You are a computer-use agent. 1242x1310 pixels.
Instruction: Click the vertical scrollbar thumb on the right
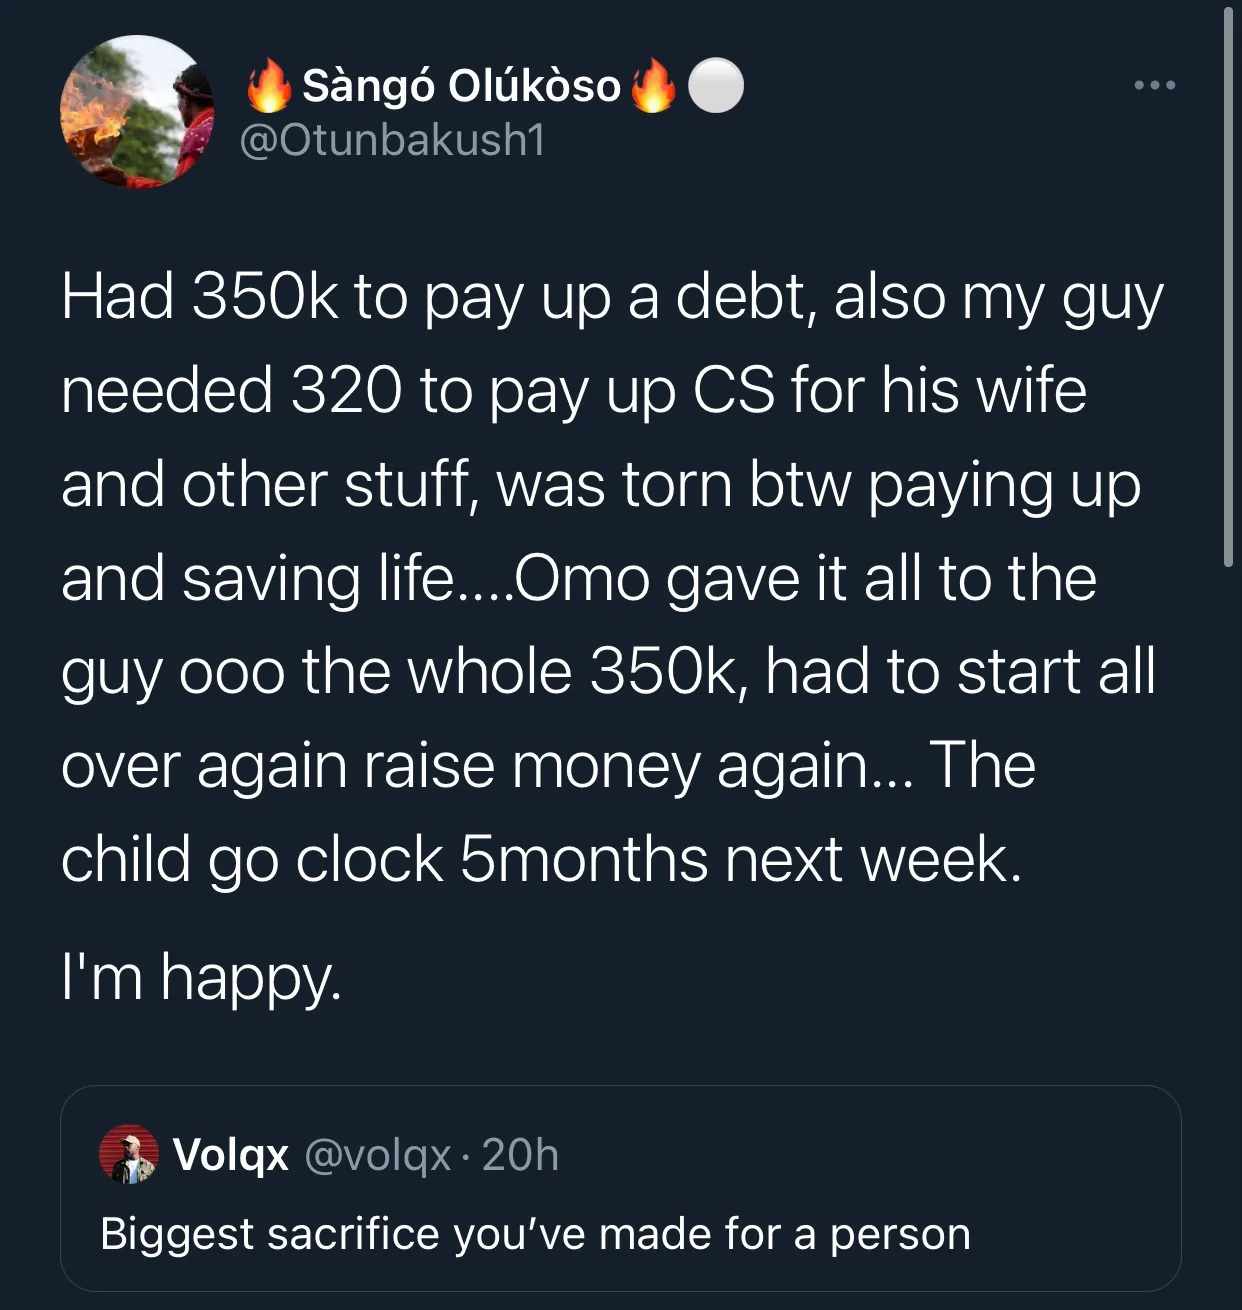coord(1229,288)
